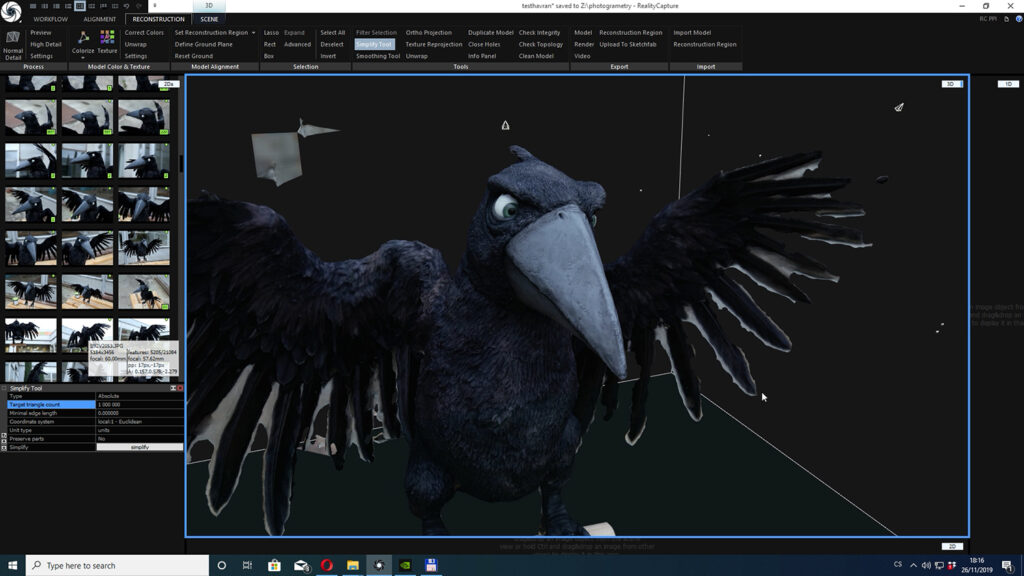Choose the Lasso selection tool
This screenshot has width=1024, height=576.
tap(271, 33)
